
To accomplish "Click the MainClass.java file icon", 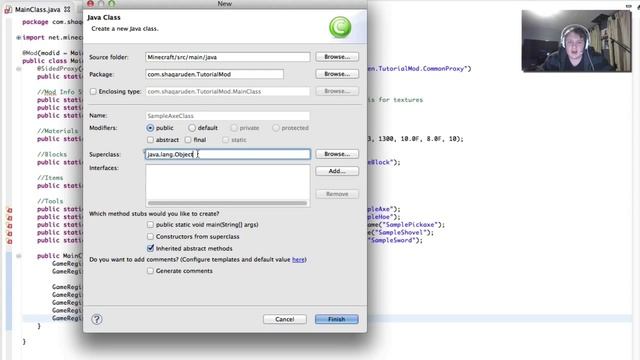I will click(x=8, y=9).
